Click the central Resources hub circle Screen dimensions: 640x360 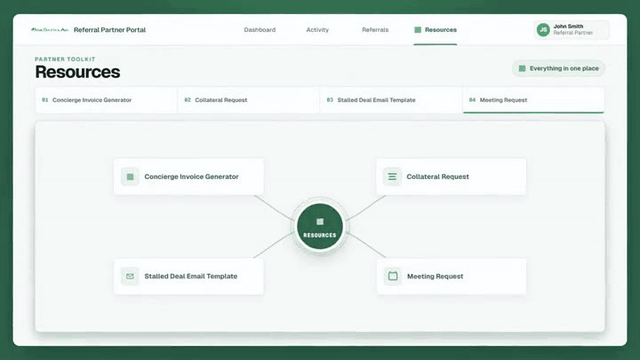point(320,227)
